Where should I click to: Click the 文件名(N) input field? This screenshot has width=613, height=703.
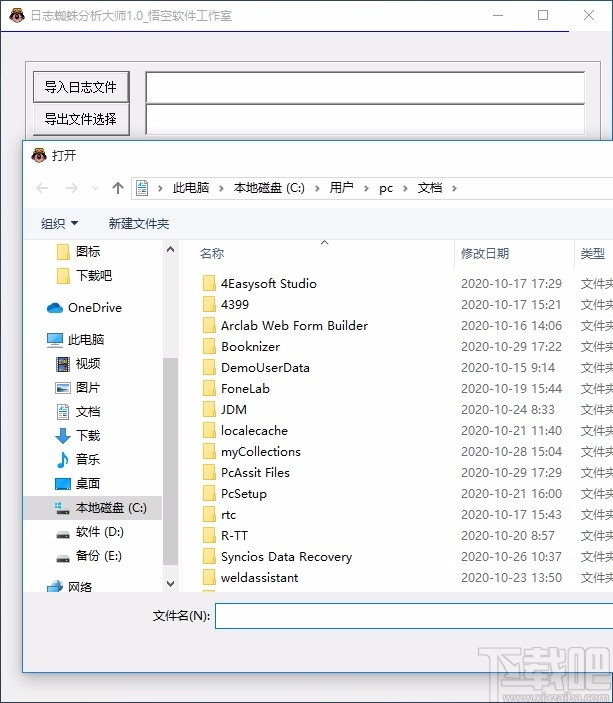pyautogui.click(x=414, y=616)
